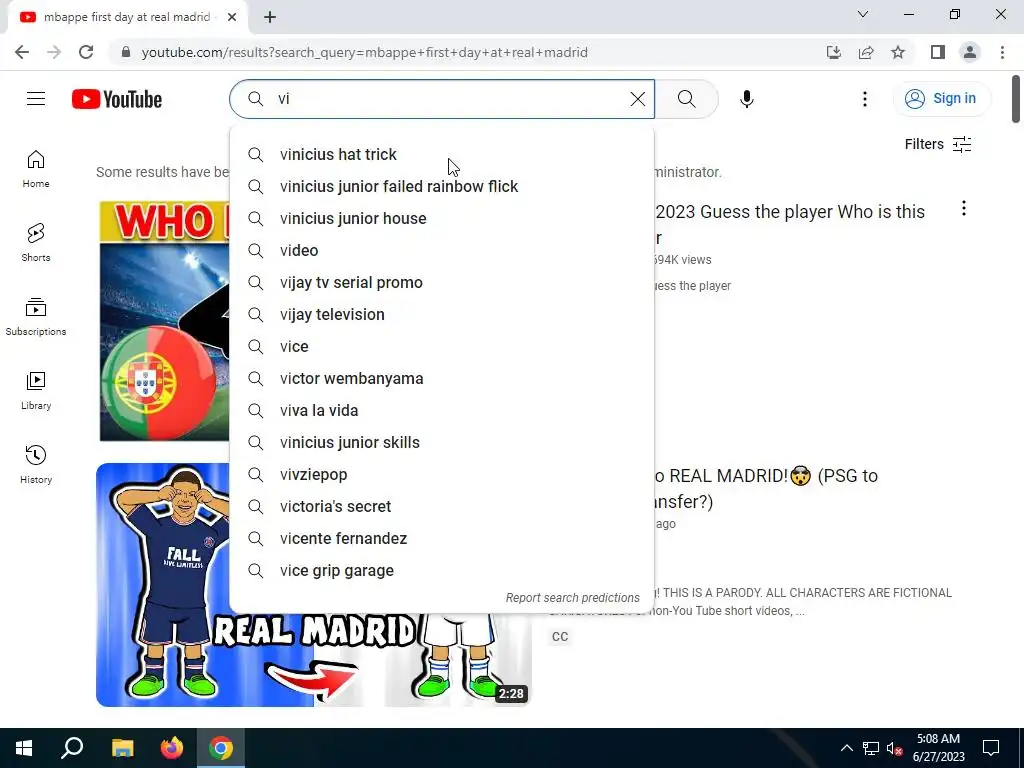Click the page vertical scrollbar

click(x=1016, y=98)
